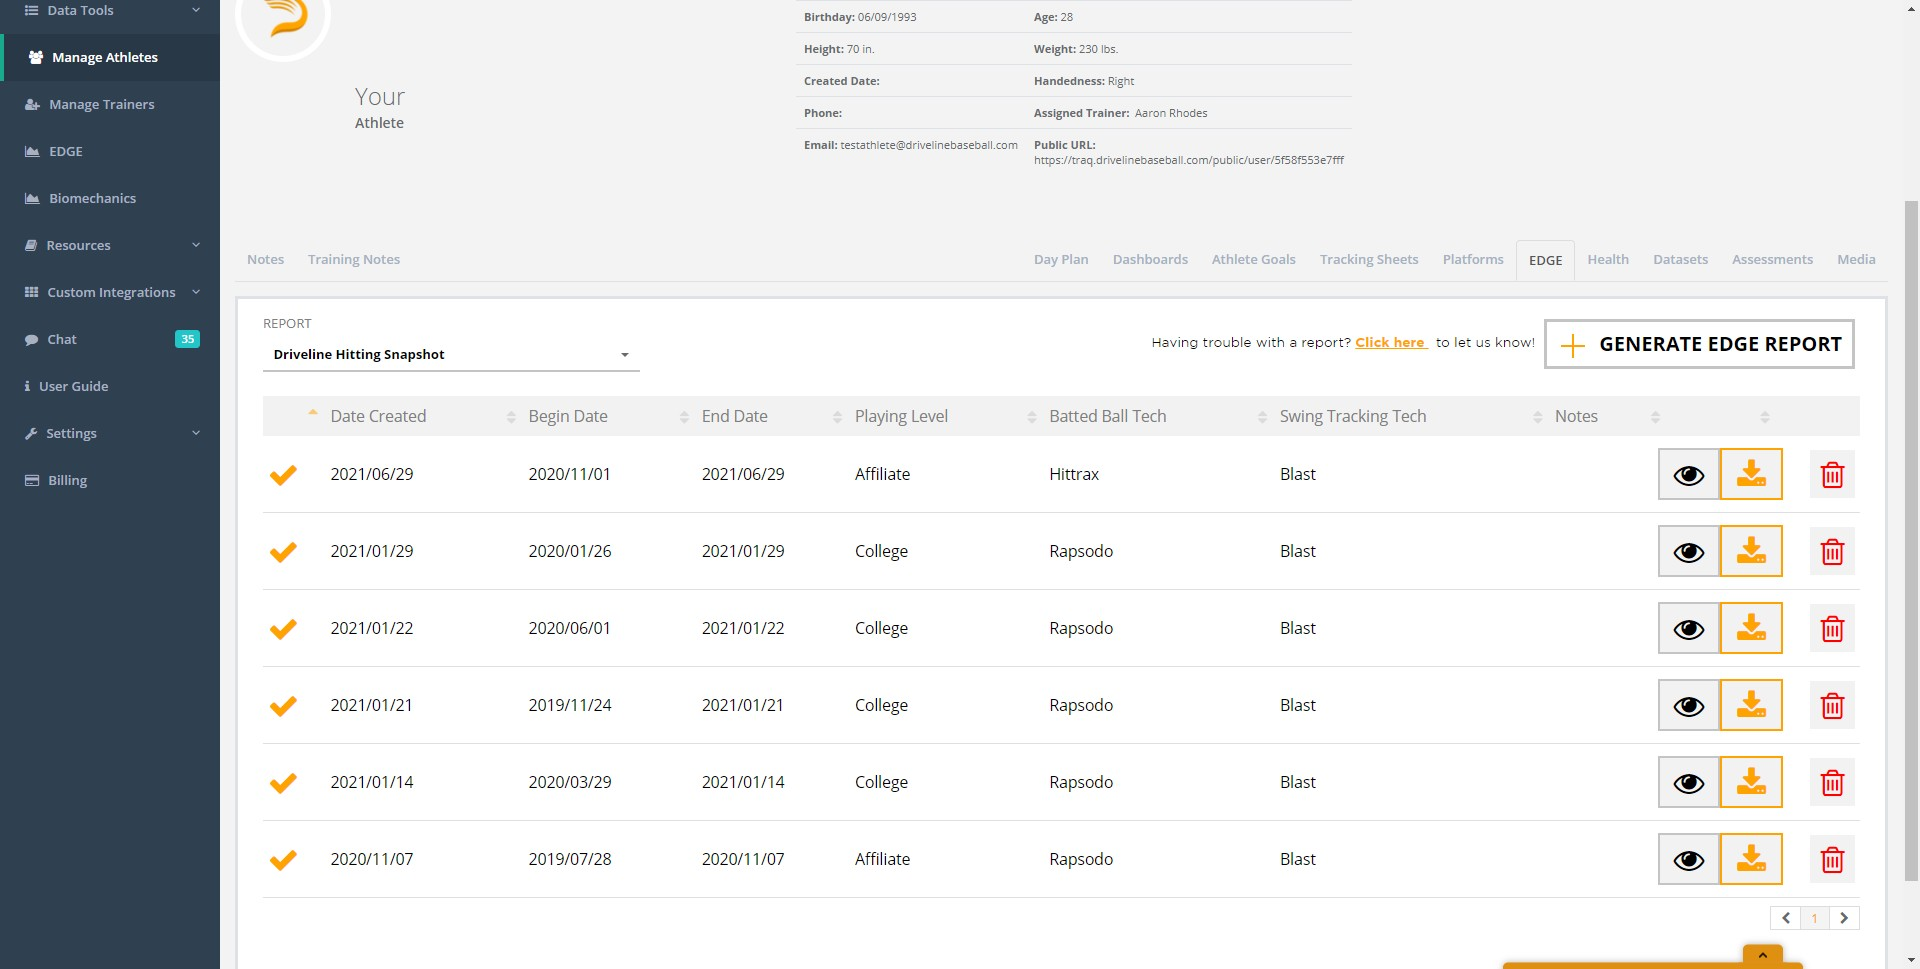Switch to the Notes tab
The height and width of the screenshot is (969, 1920).
click(265, 259)
